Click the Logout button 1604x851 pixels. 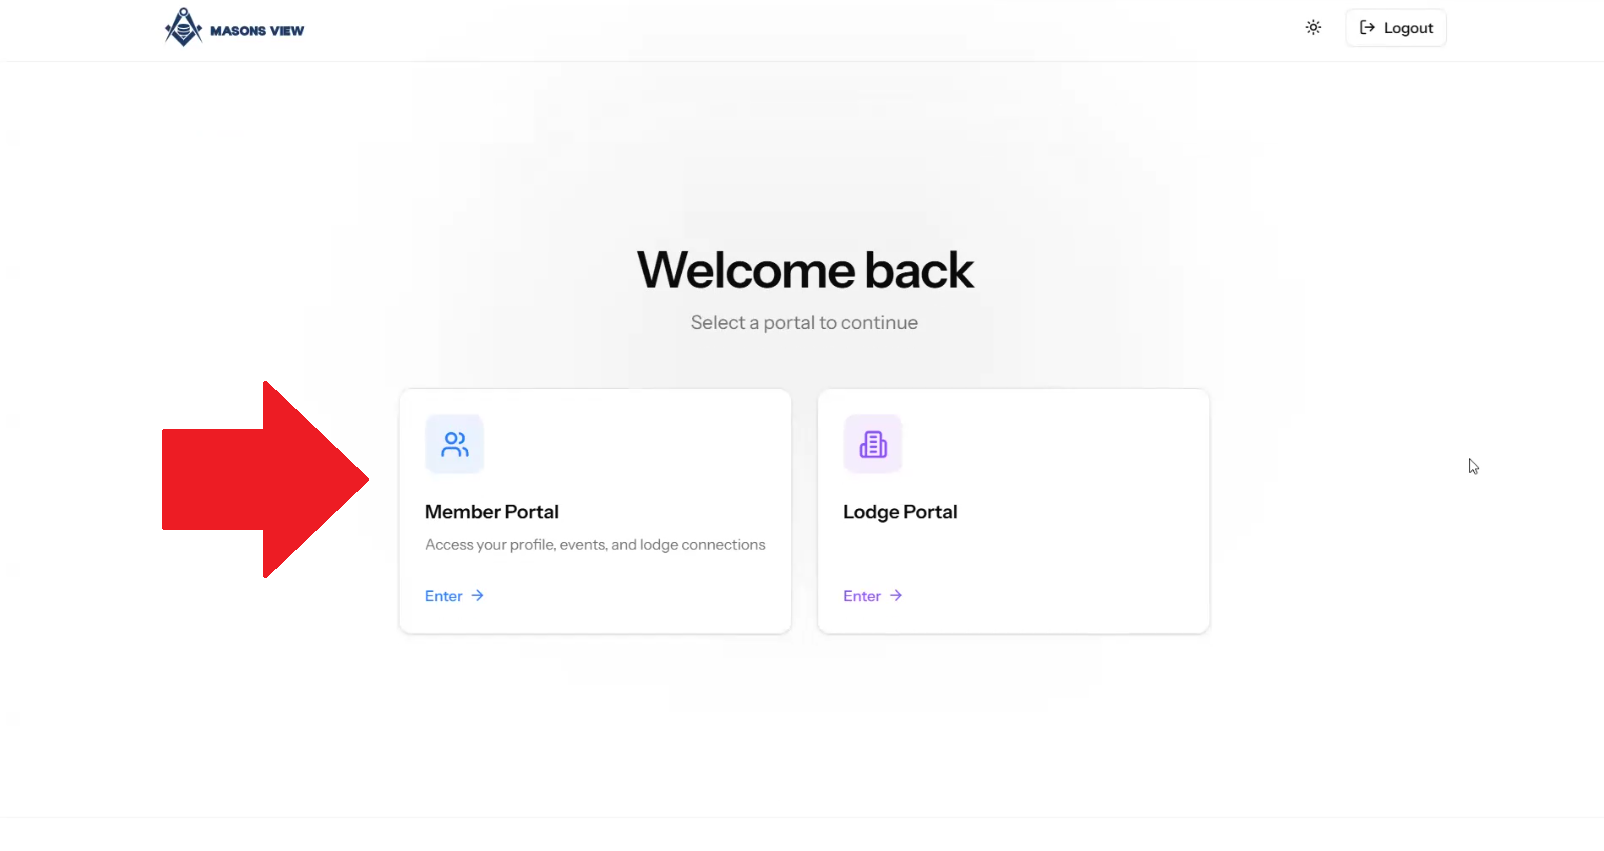[1396, 28]
